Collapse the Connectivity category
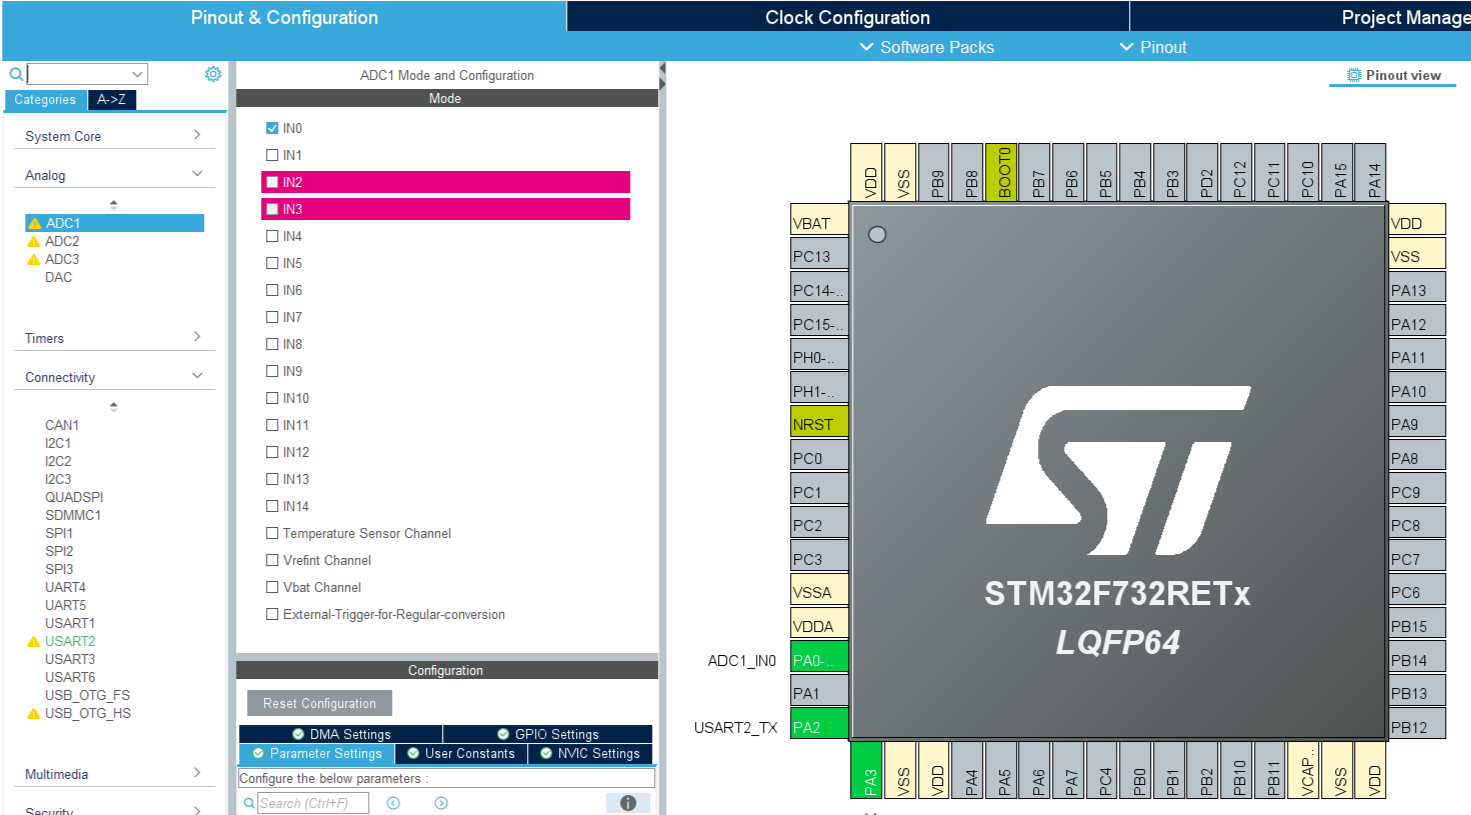1471x815 pixels. pyautogui.click(x=113, y=377)
